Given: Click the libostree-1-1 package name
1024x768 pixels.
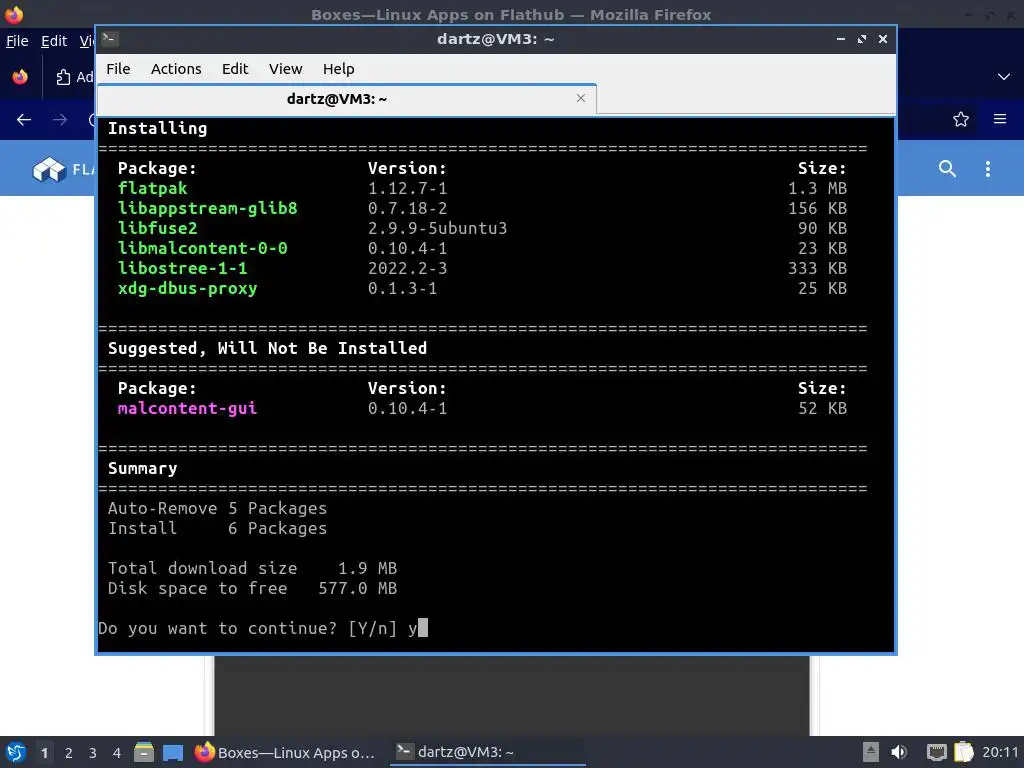Looking at the screenshot, I should coord(182,268).
